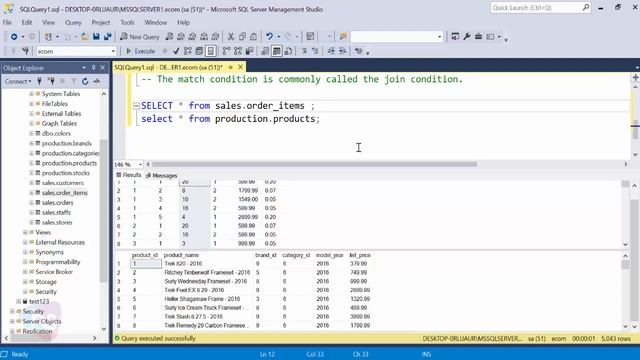The height and width of the screenshot is (360, 640).
Task: Select the Programmability folder
Action: 58,262
